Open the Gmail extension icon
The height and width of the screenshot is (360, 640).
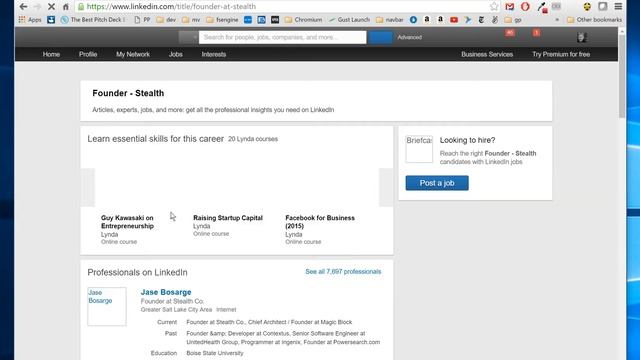tap(509, 7)
